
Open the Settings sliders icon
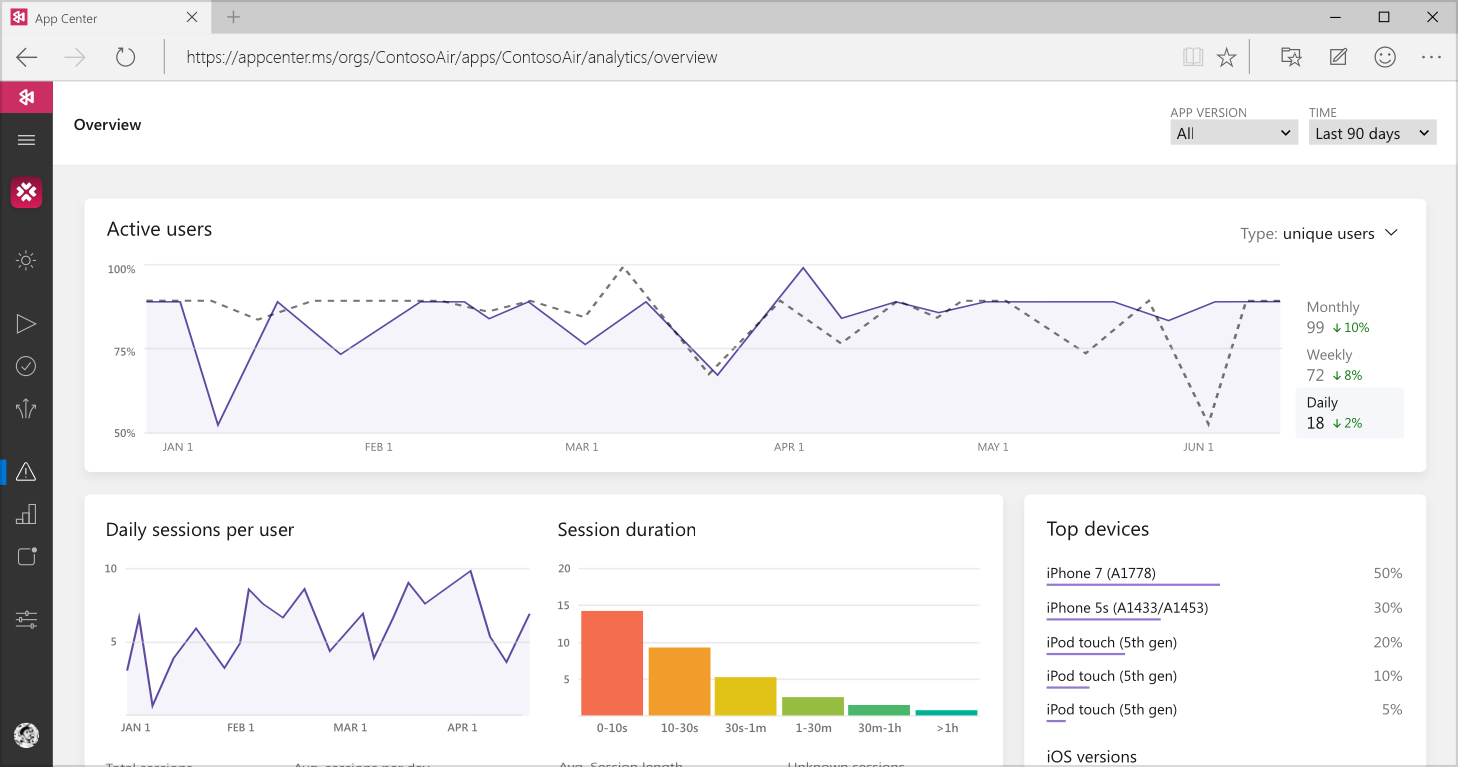26,620
